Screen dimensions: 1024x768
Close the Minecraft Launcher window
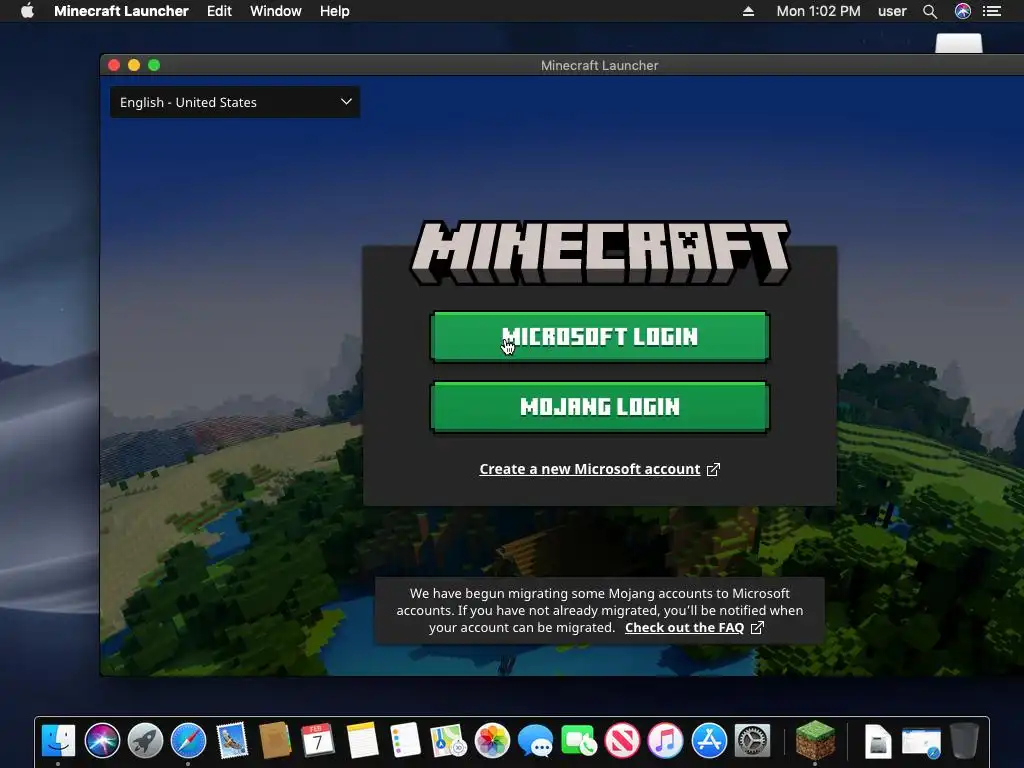tap(114, 65)
